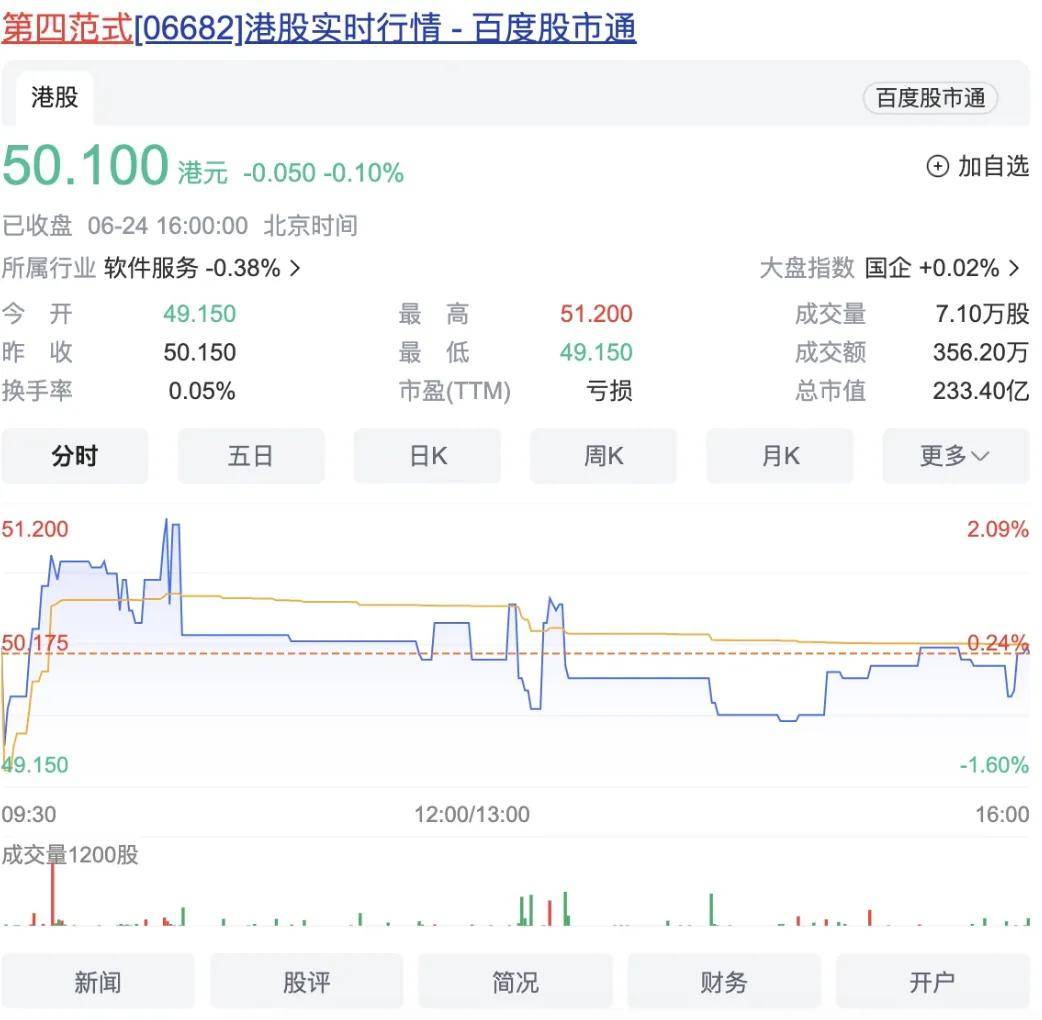This screenshot has width=1042, height=1020.
Task: Click the 成交量 value 7.10万股
Action: pyautogui.click(x=982, y=314)
